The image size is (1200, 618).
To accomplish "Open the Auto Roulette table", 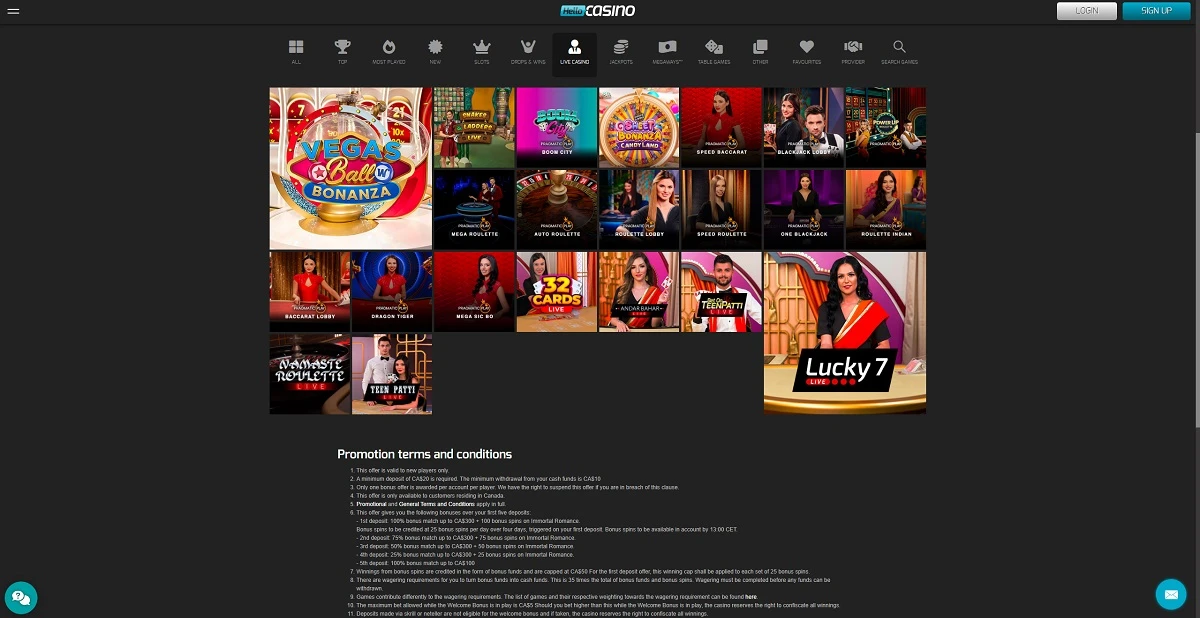I will click(557, 209).
